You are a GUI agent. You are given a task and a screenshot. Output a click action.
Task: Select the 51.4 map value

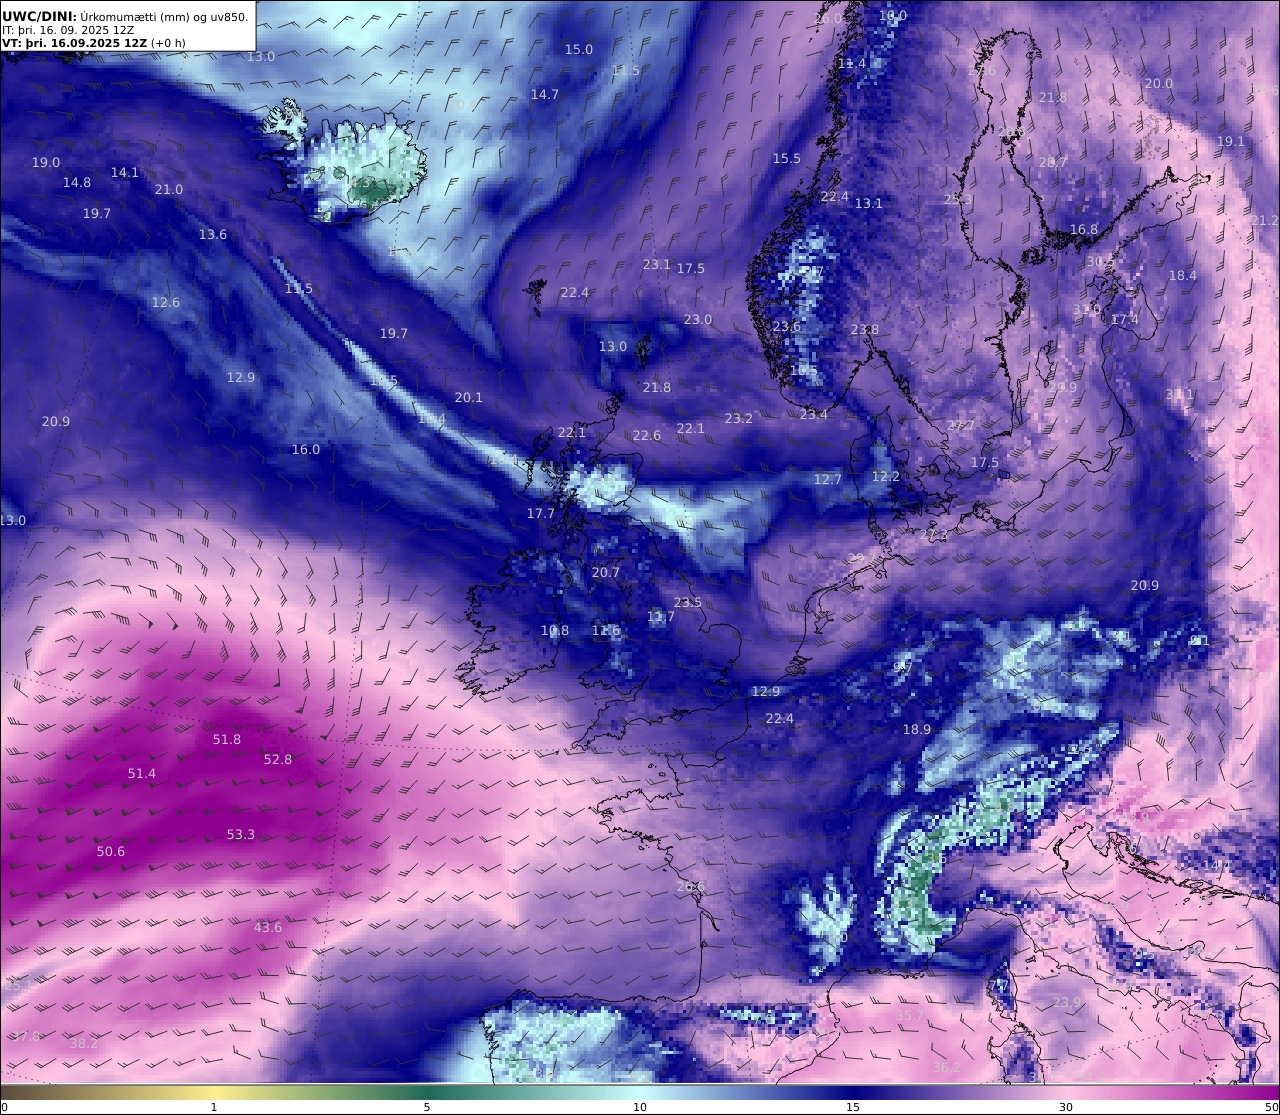click(142, 773)
